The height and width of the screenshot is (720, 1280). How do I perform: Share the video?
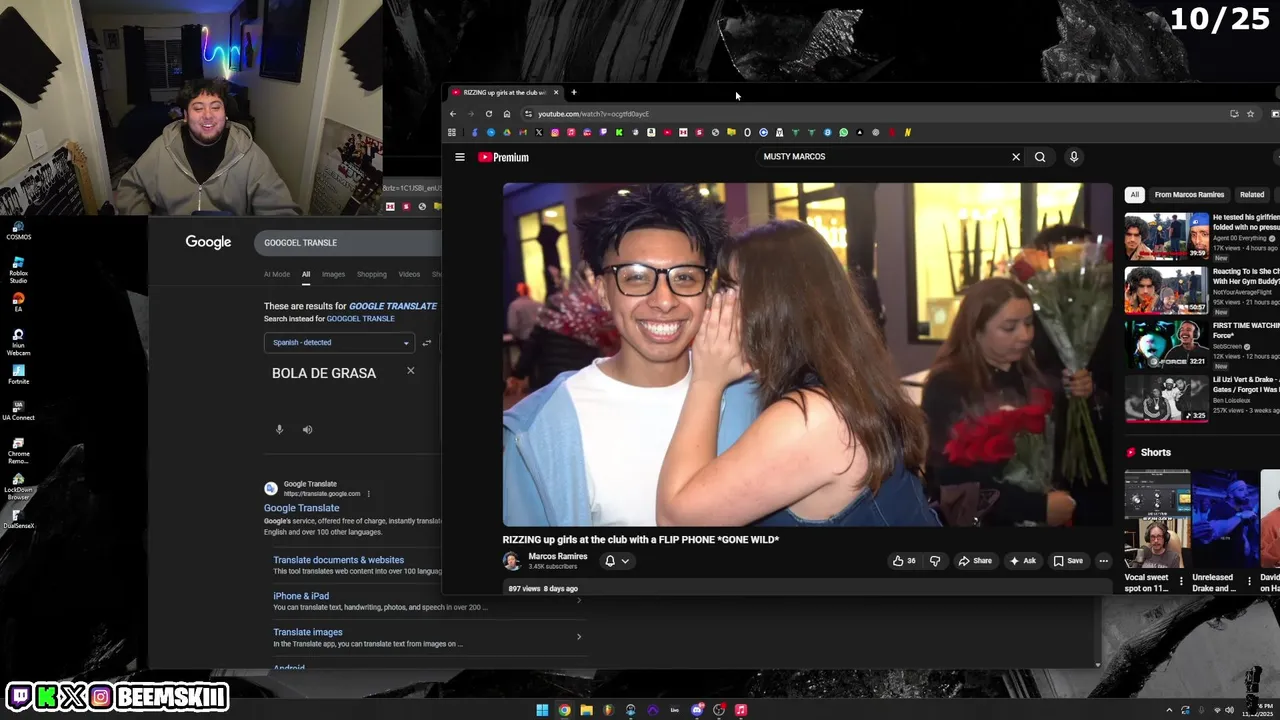point(975,561)
